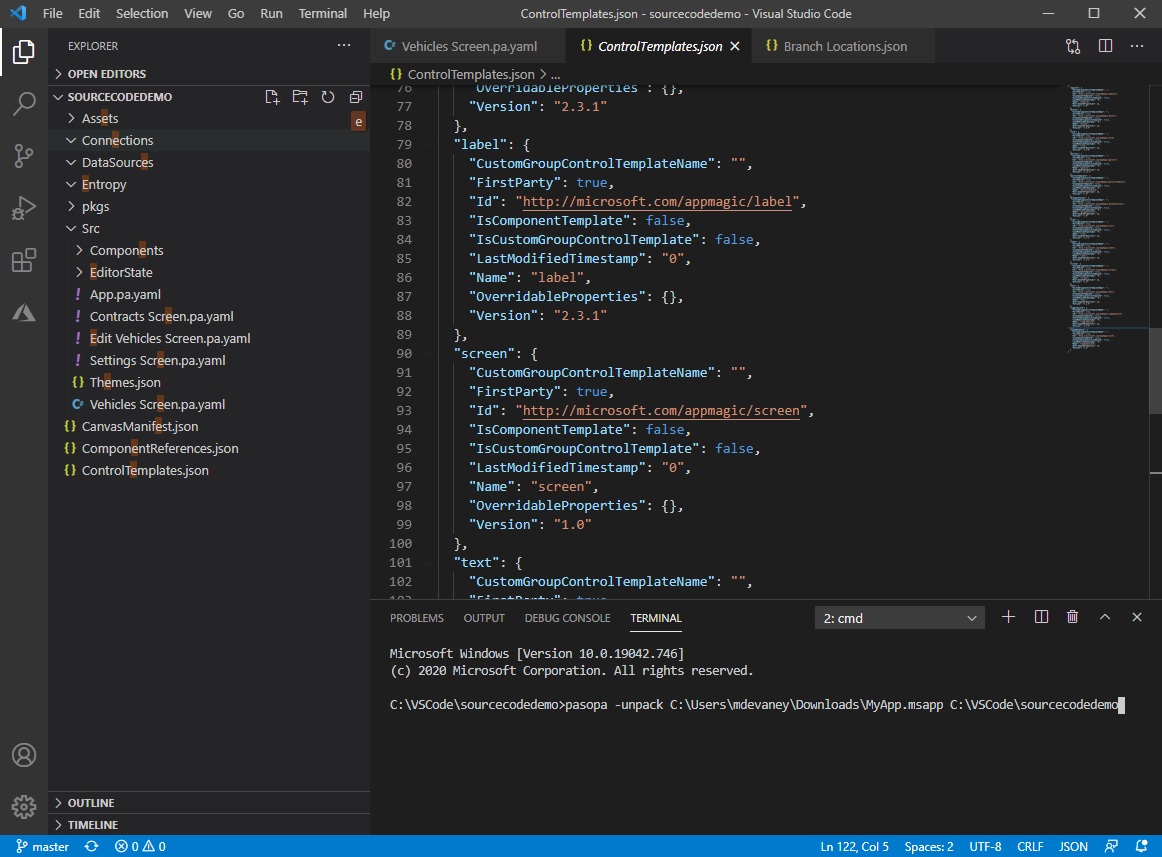The image size is (1162, 857).
Task: Click the "Ln 122, Col 5" indicator
Action: [x=854, y=846]
